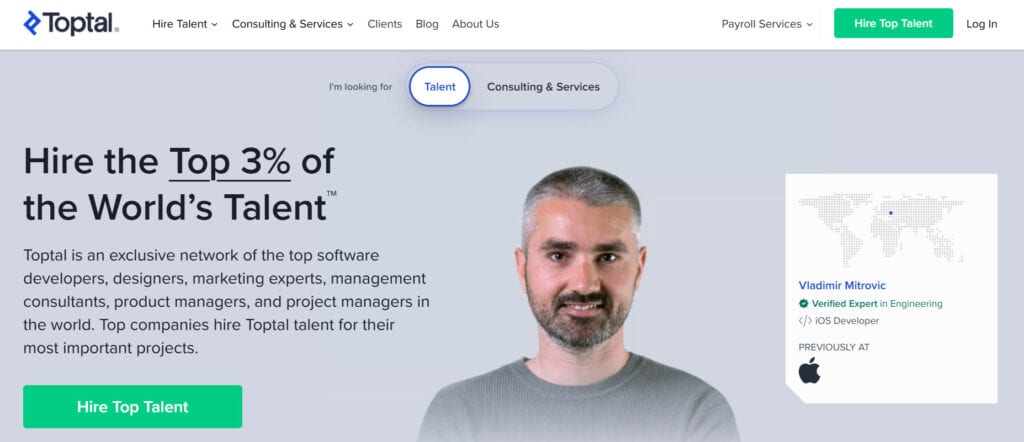Viewport: 1024px width, 442px height.
Task: Expand the Hire Talent dropdown menu
Action: 185,24
